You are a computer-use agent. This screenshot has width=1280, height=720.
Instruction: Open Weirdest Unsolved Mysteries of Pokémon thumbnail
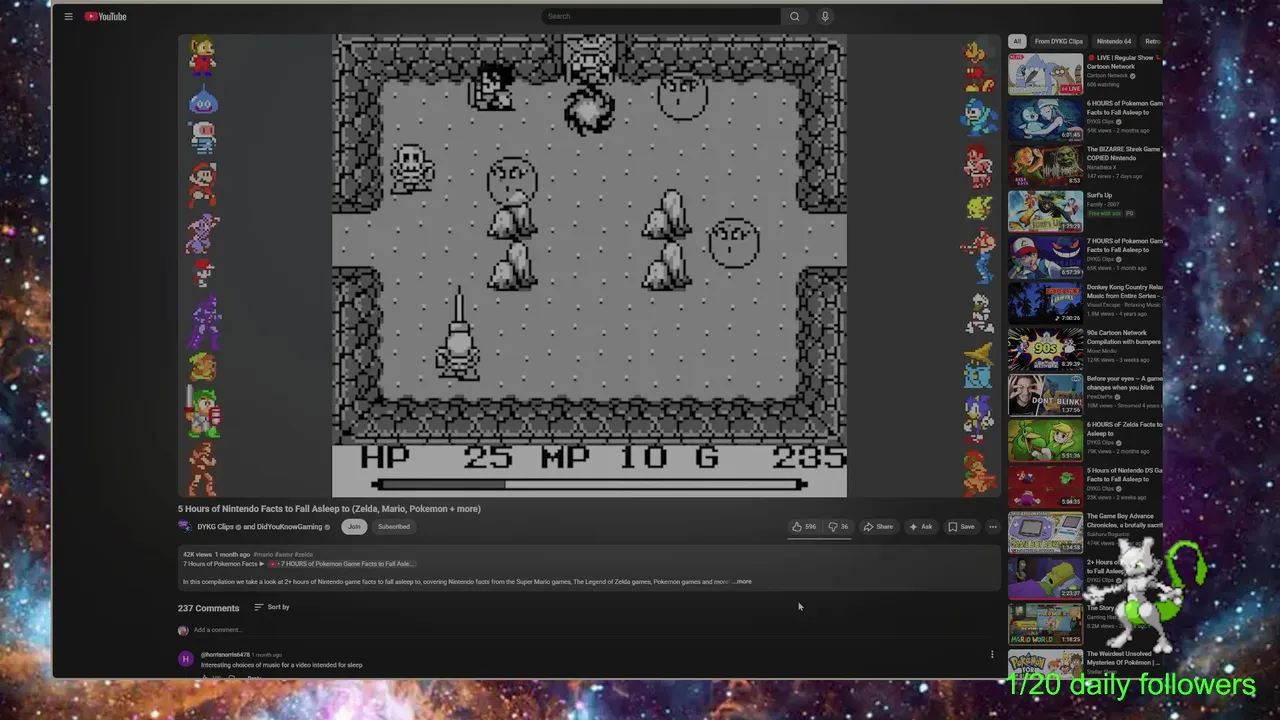pos(1045,665)
